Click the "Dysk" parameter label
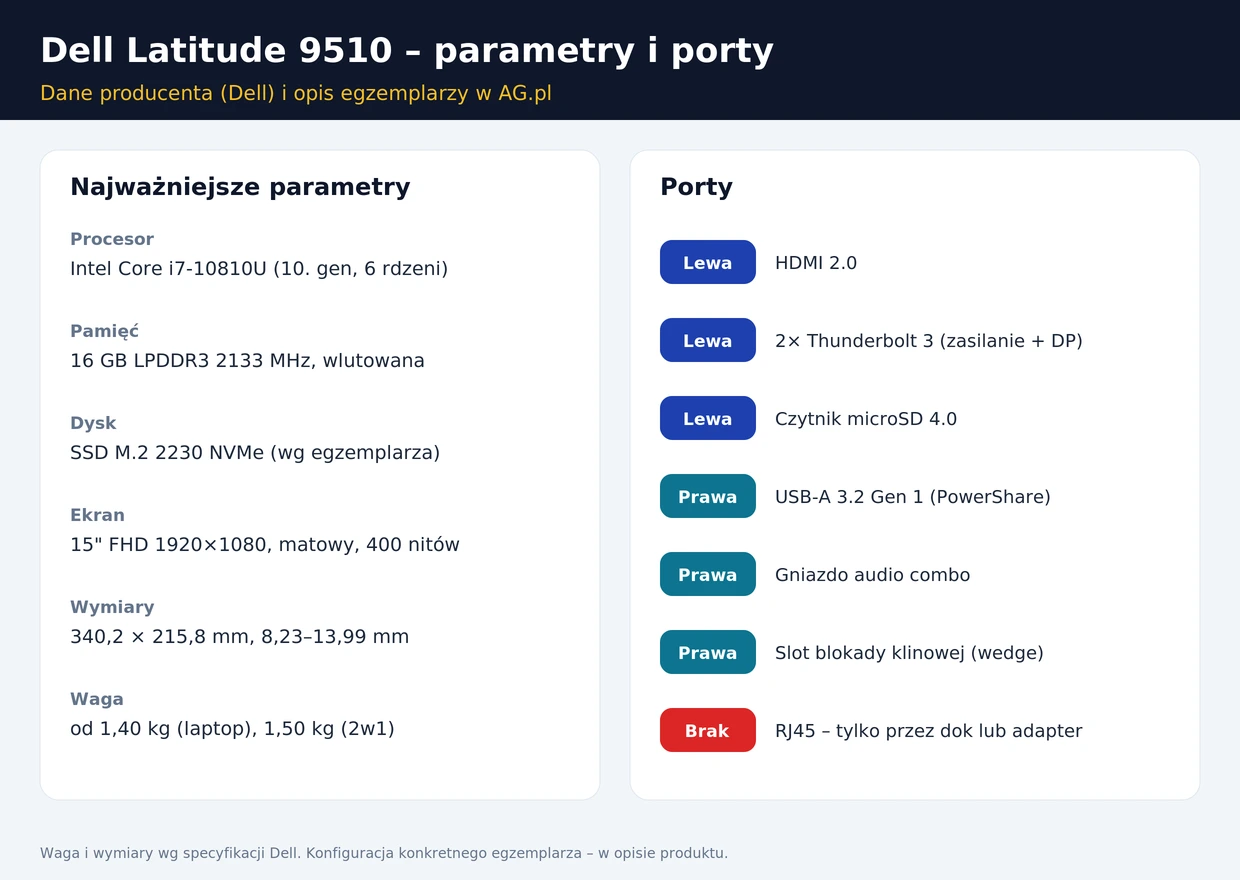This screenshot has height=880, width=1240. pos(93,423)
